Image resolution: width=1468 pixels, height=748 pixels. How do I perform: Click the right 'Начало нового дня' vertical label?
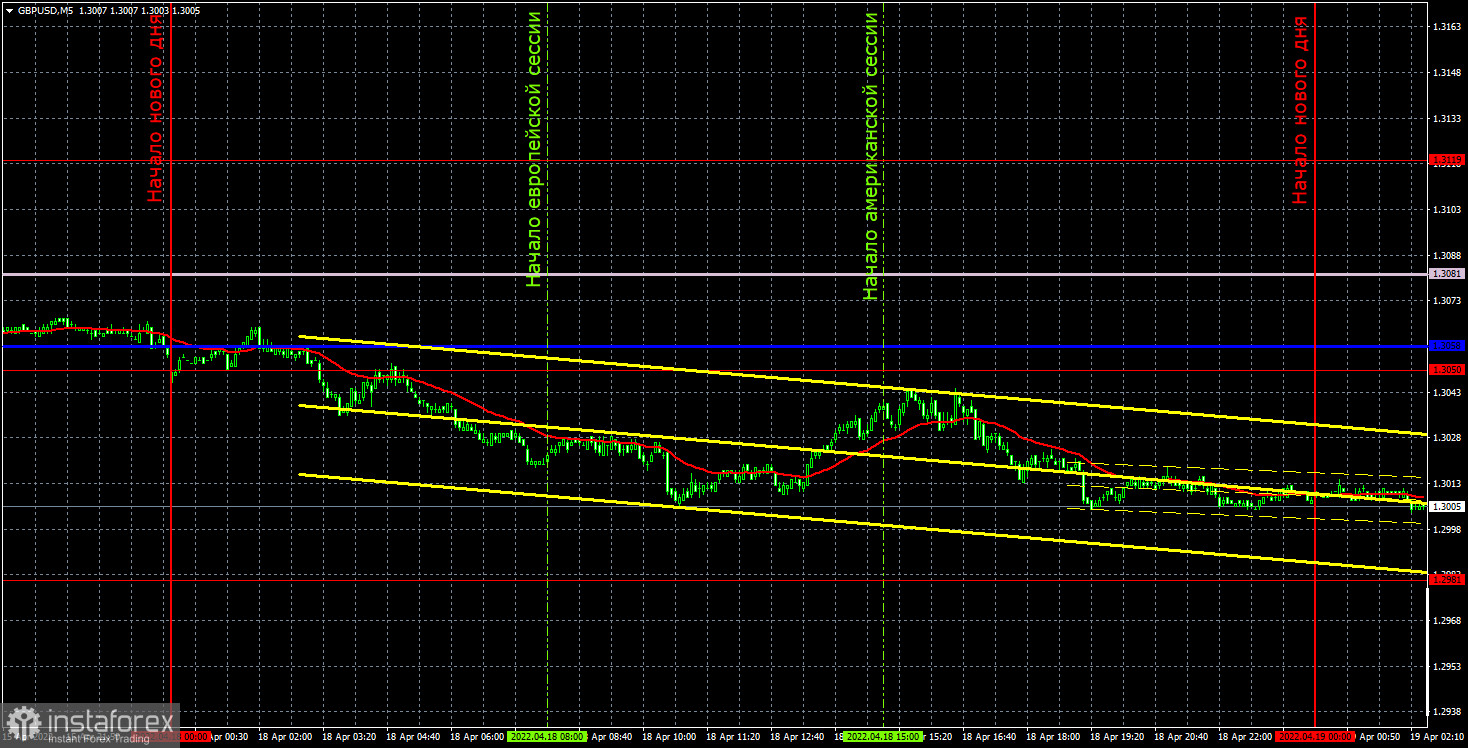point(1300,109)
